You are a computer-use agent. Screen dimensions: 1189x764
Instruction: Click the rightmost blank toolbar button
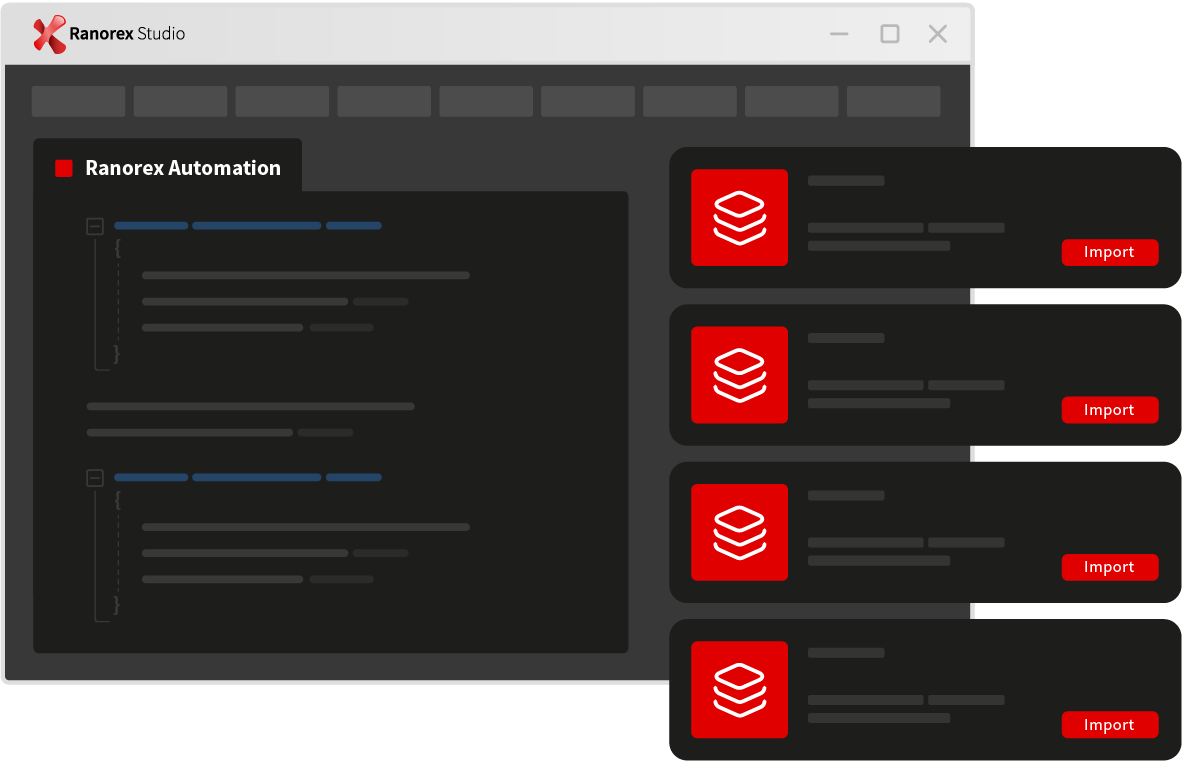click(894, 102)
